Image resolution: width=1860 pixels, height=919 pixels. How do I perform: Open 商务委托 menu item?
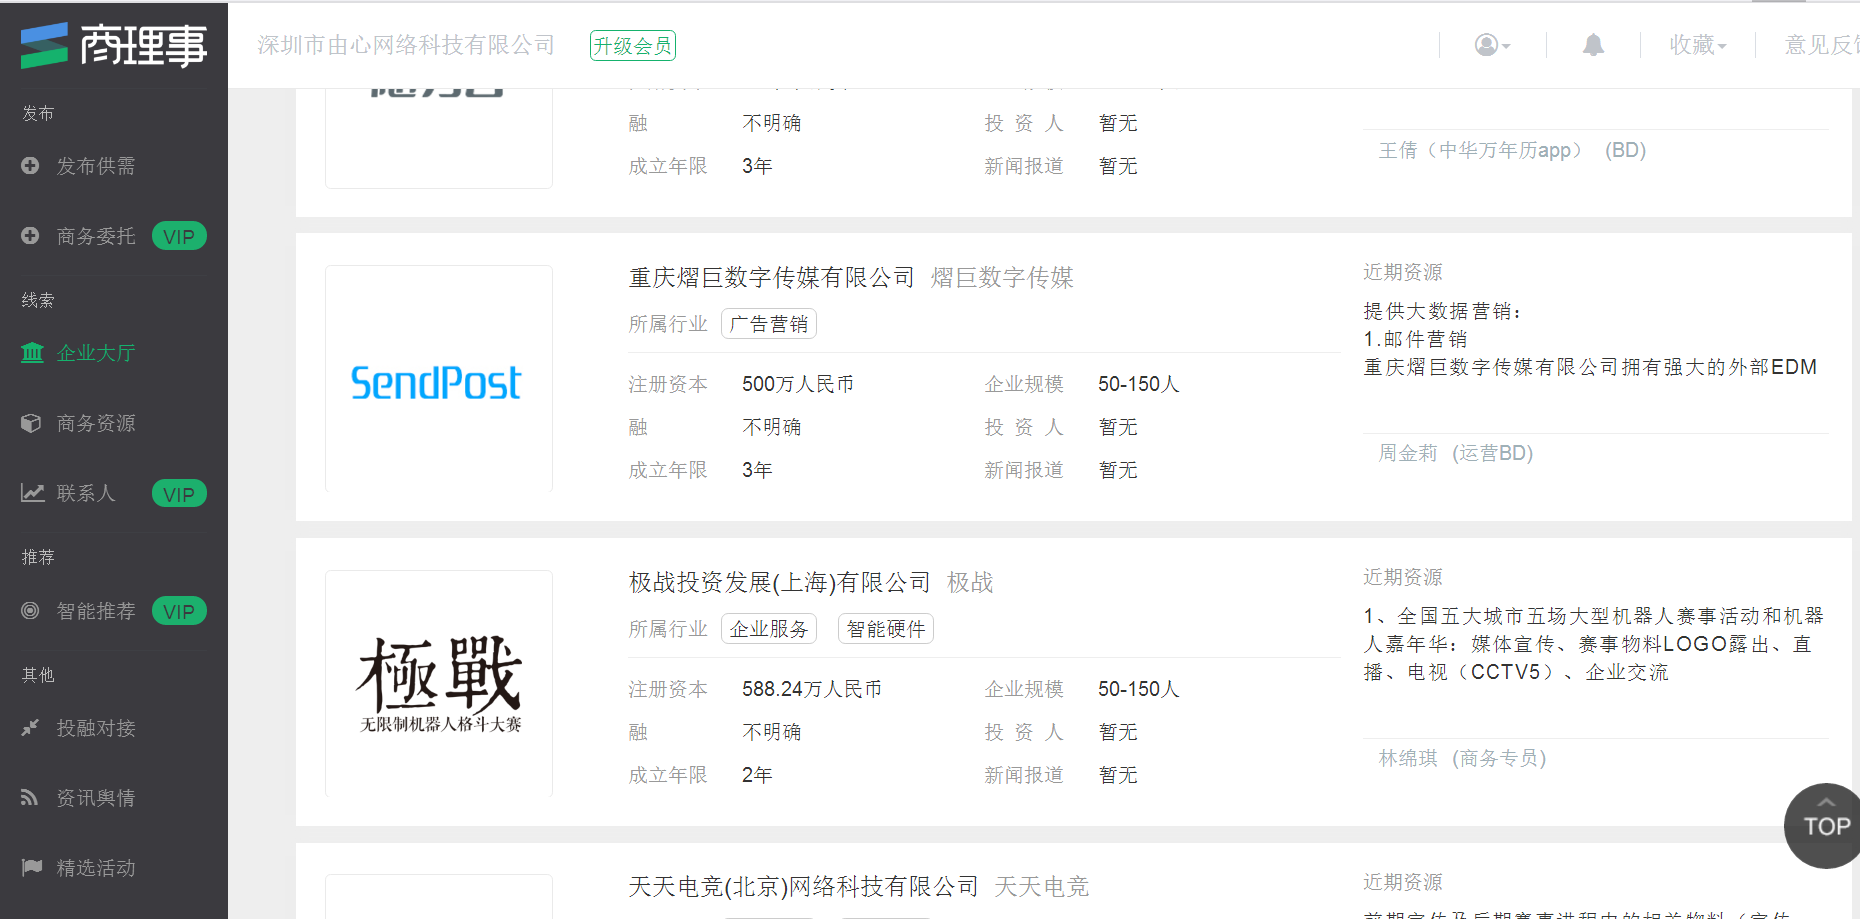(x=96, y=236)
